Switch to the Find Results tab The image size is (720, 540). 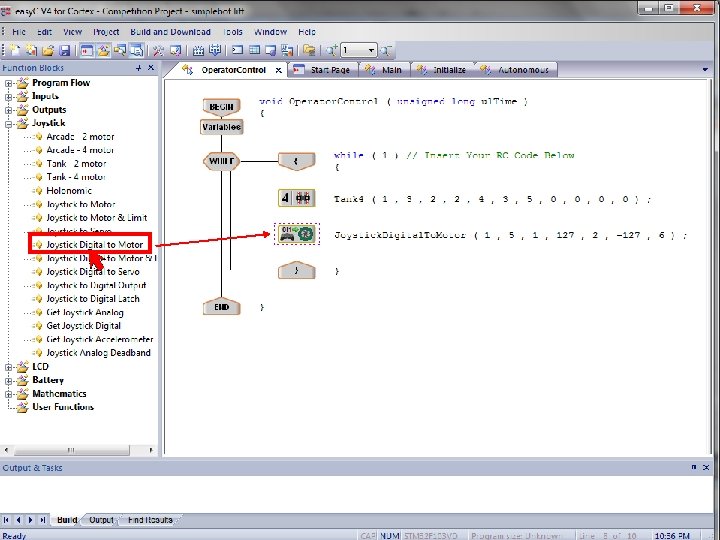point(150,520)
